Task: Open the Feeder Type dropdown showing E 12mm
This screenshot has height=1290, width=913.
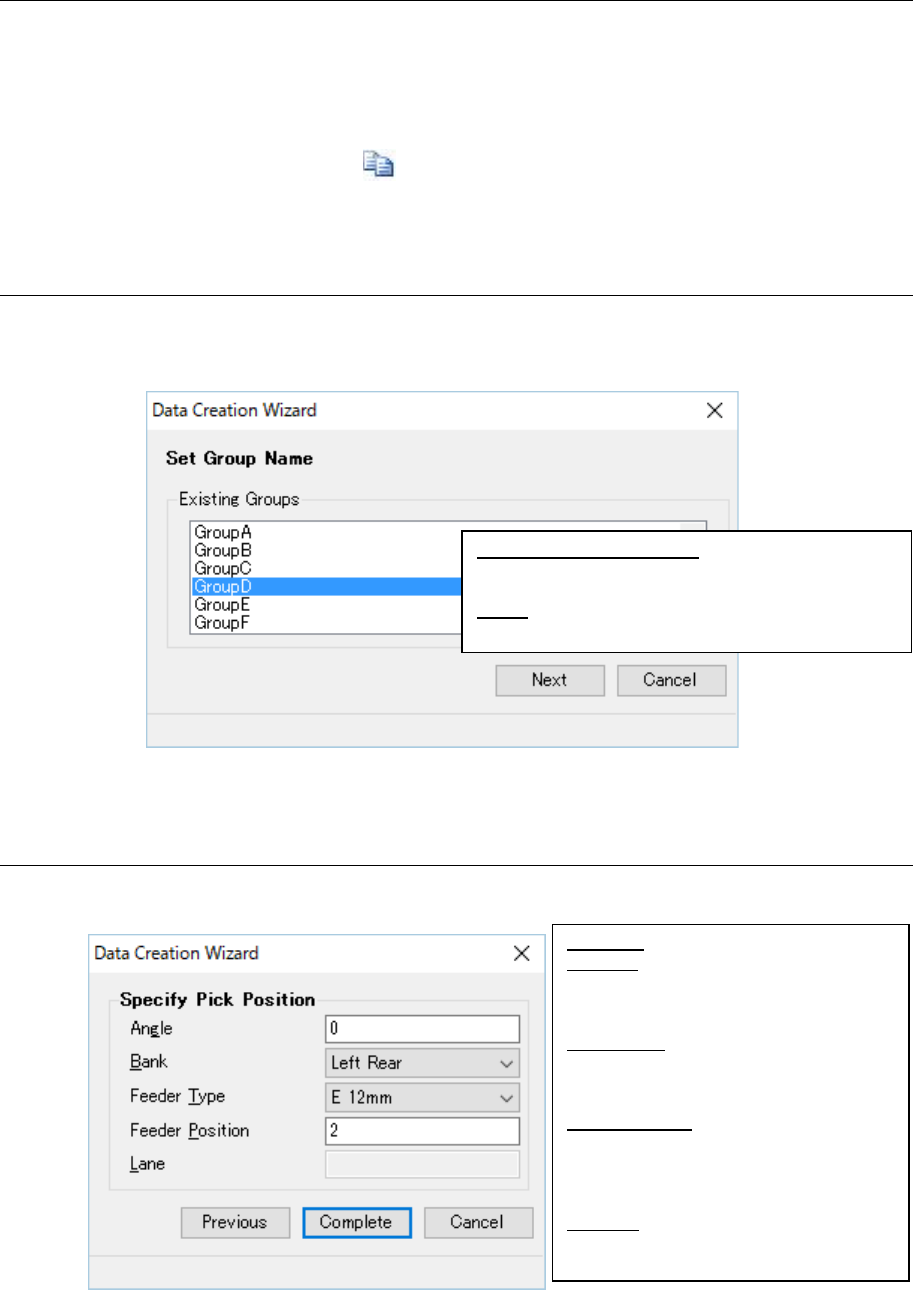Action: 422,1097
